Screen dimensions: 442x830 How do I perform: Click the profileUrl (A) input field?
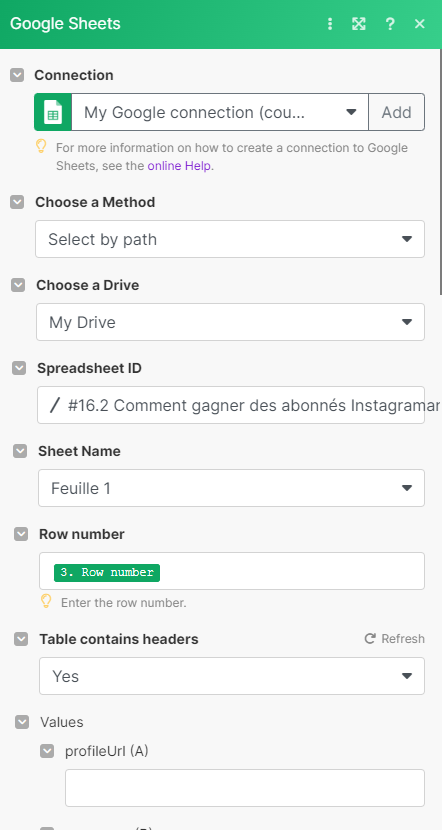coord(245,788)
